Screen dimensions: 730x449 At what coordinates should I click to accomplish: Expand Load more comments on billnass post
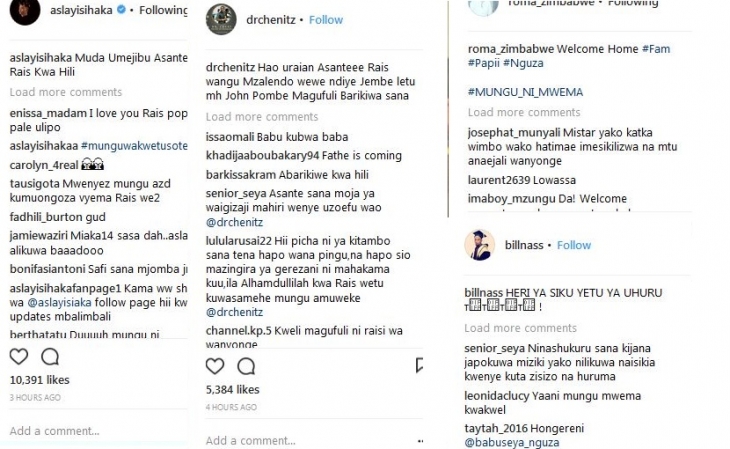tap(520, 328)
